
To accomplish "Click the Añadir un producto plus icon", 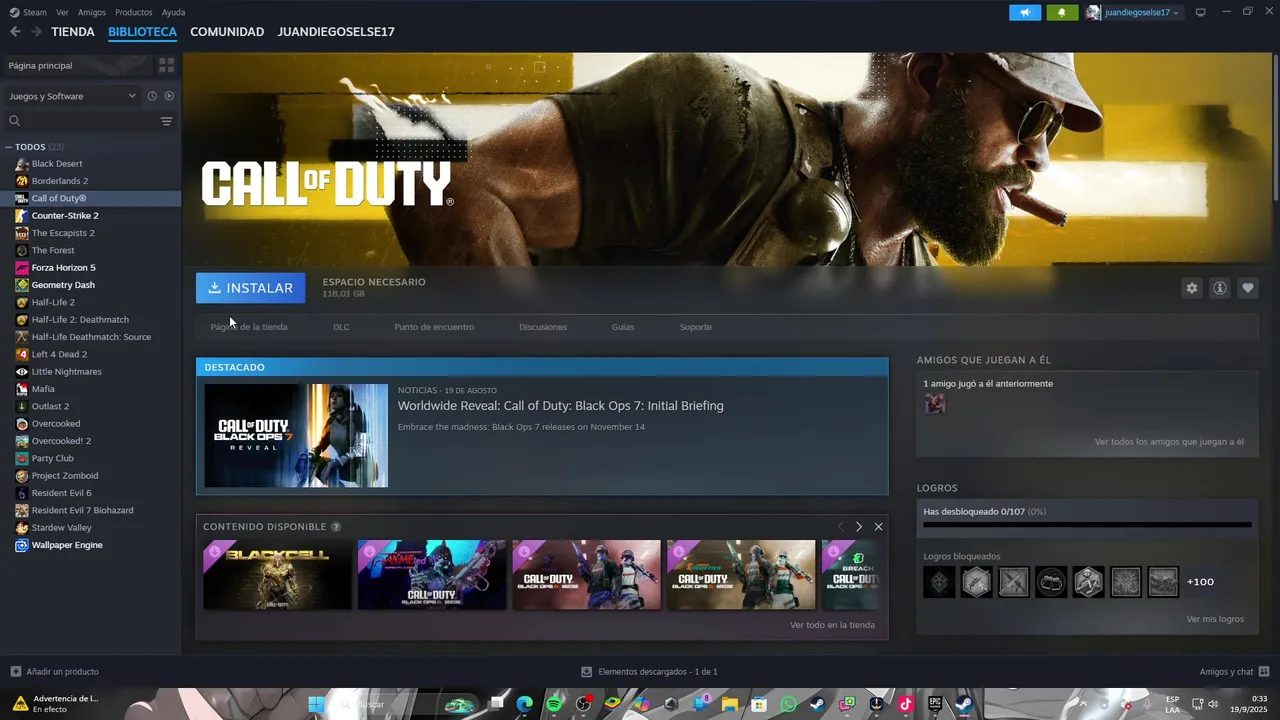I will coord(15,671).
